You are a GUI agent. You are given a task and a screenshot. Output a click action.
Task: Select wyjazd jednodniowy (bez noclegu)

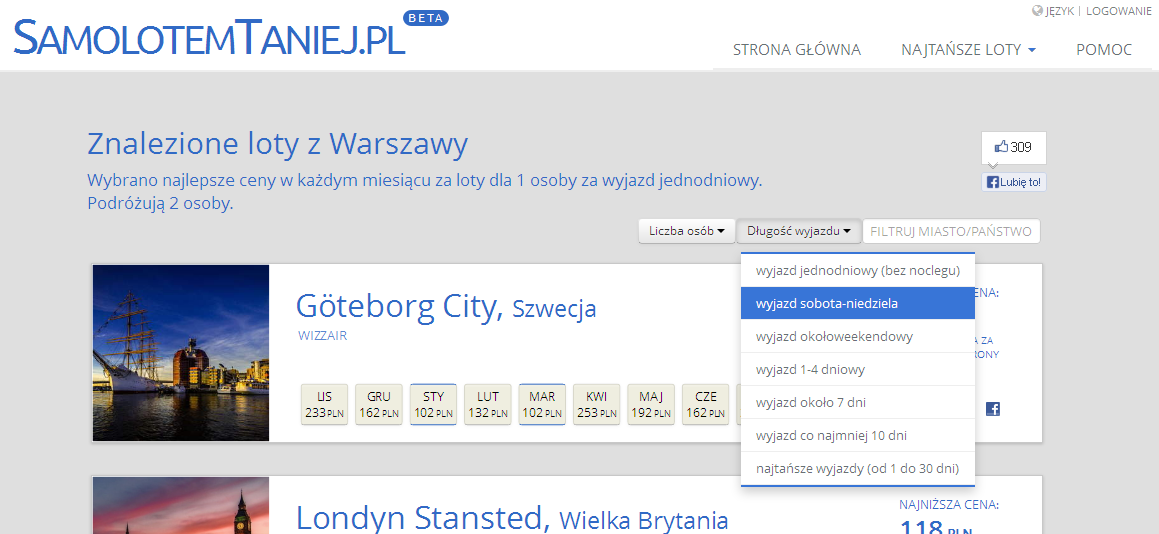tap(857, 270)
